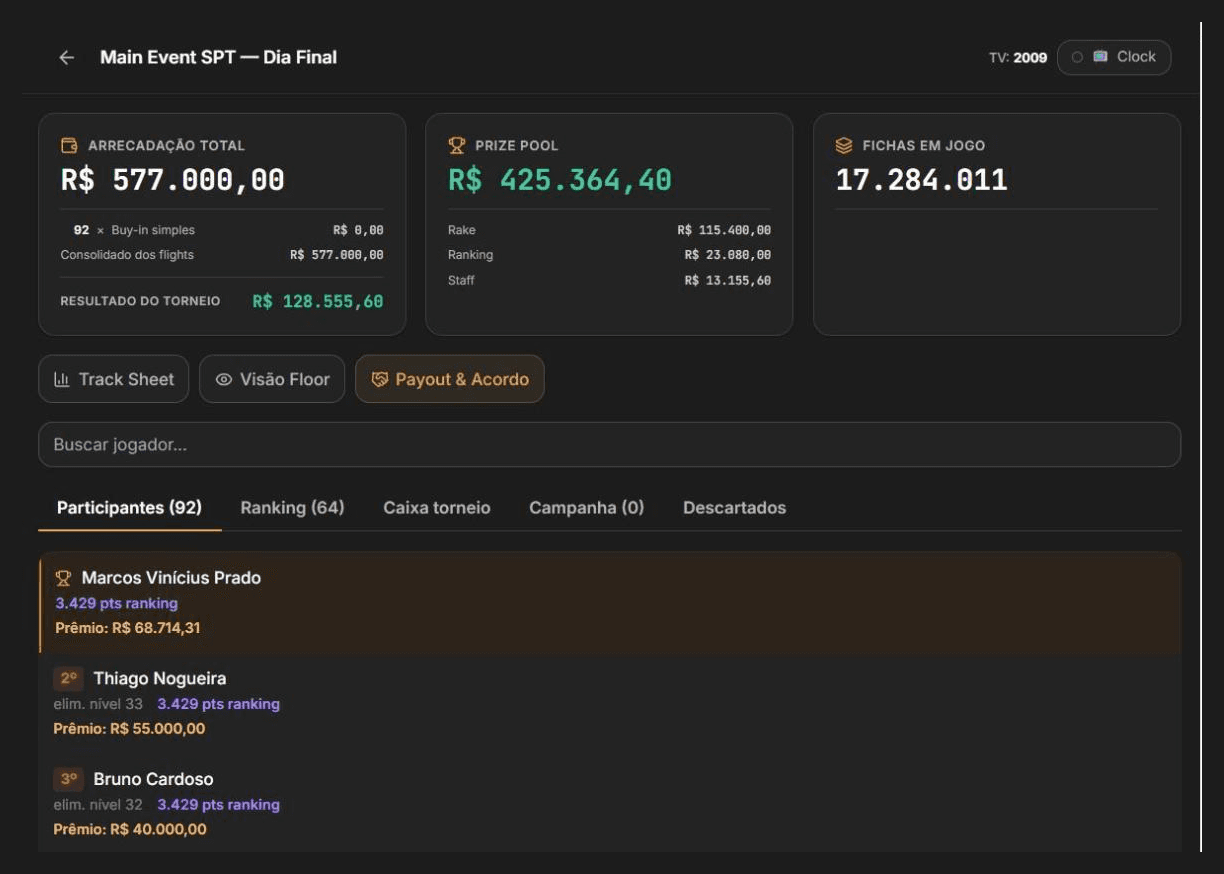Click the camera icon in the Clock button
Image resolution: width=1224 pixels, height=874 pixels.
pos(1100,57)
